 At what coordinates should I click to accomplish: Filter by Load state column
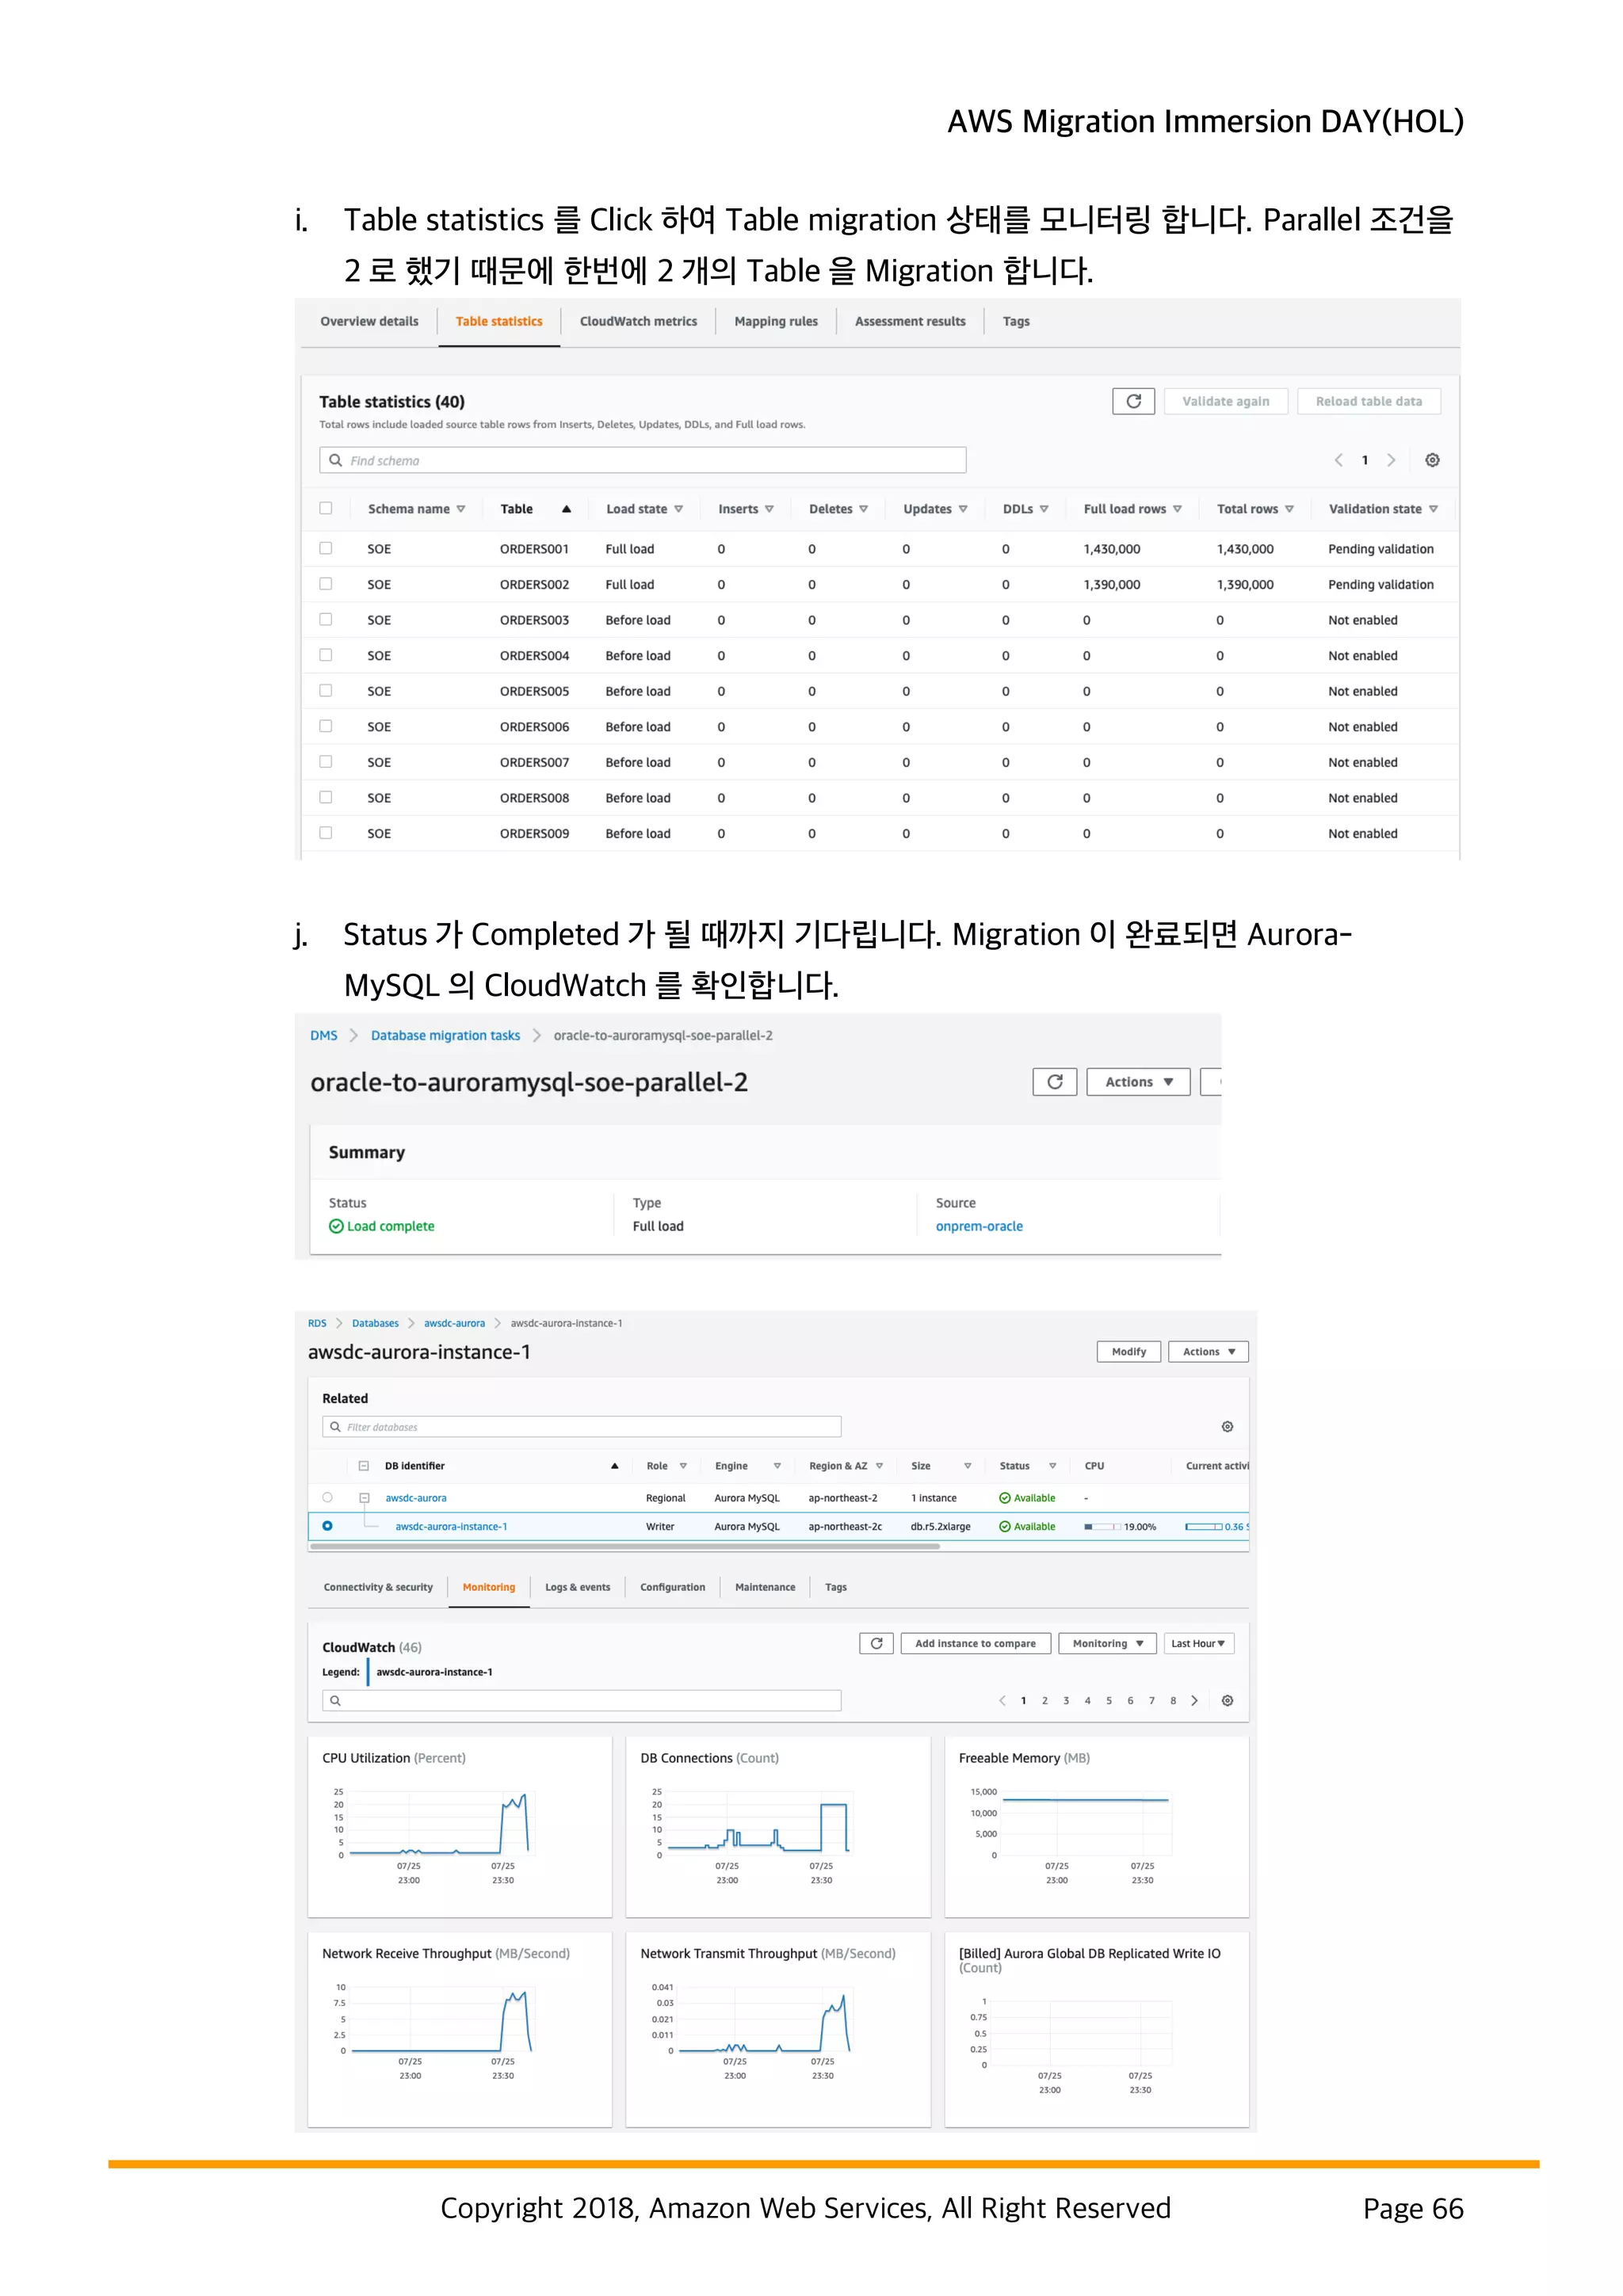pyautogui.click(x=678, y=509)
